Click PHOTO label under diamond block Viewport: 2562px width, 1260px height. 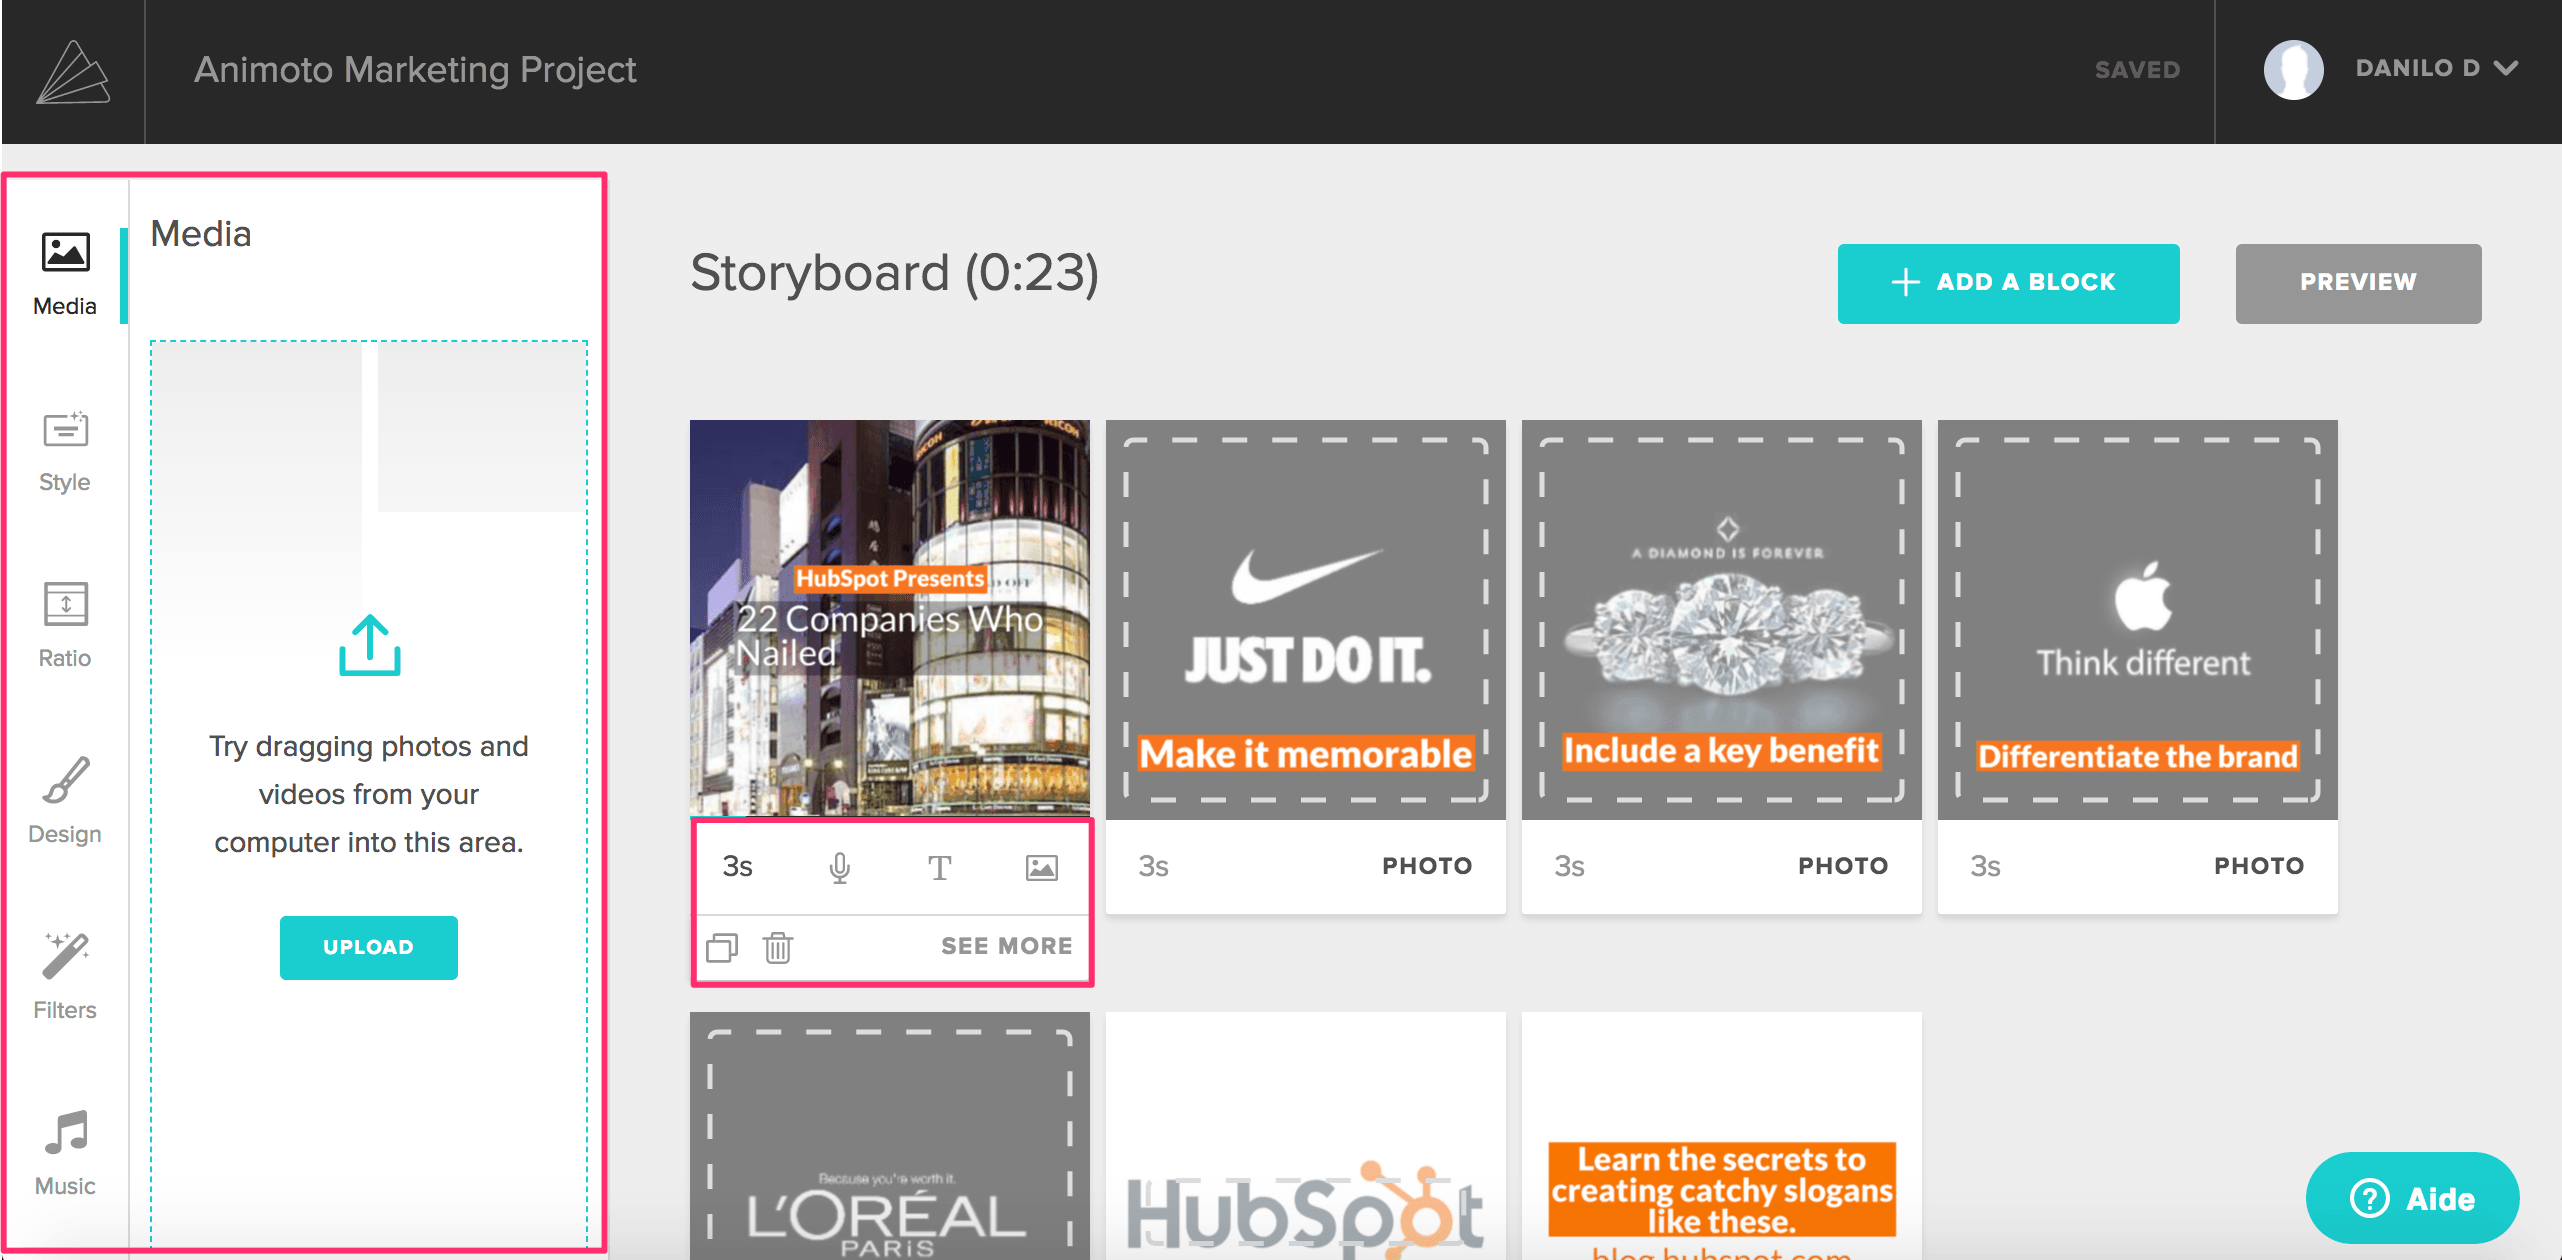[1843, 866]
